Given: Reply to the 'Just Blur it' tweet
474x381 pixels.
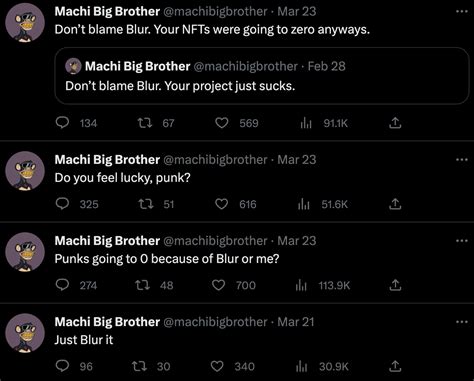Looking at the screenshot, I should [62, 366].
